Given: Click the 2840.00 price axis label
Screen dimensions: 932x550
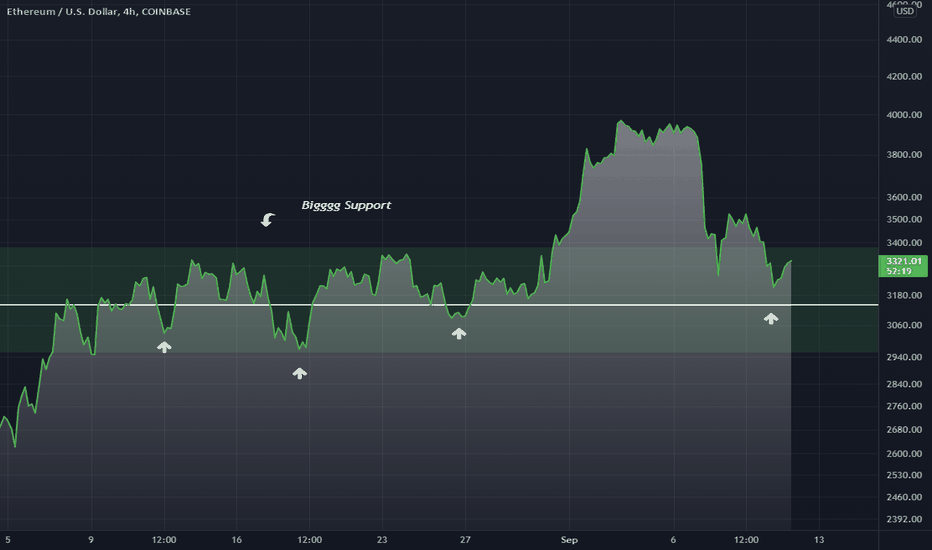Looking at the screenshot, I should (x=904, y=384).
